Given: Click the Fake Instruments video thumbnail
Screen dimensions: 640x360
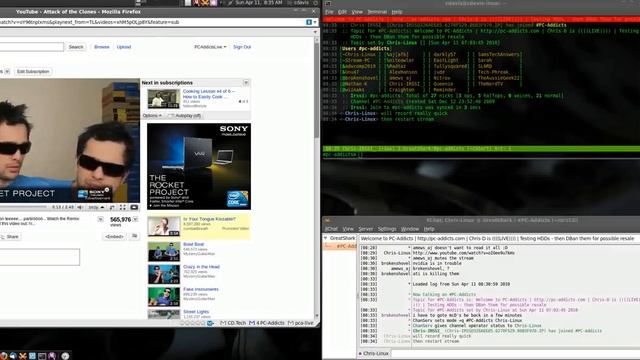Looking at the screenshot, I should 164,296.
